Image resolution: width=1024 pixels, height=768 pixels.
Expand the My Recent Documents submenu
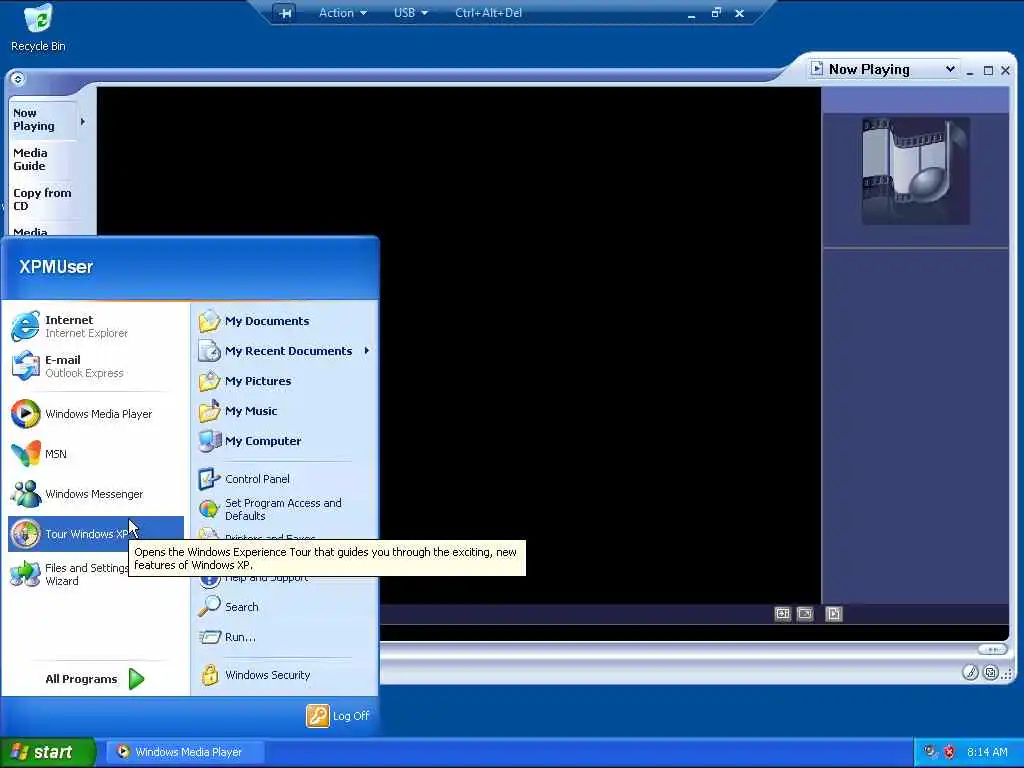pyautogui.click(x=285, y=351)
